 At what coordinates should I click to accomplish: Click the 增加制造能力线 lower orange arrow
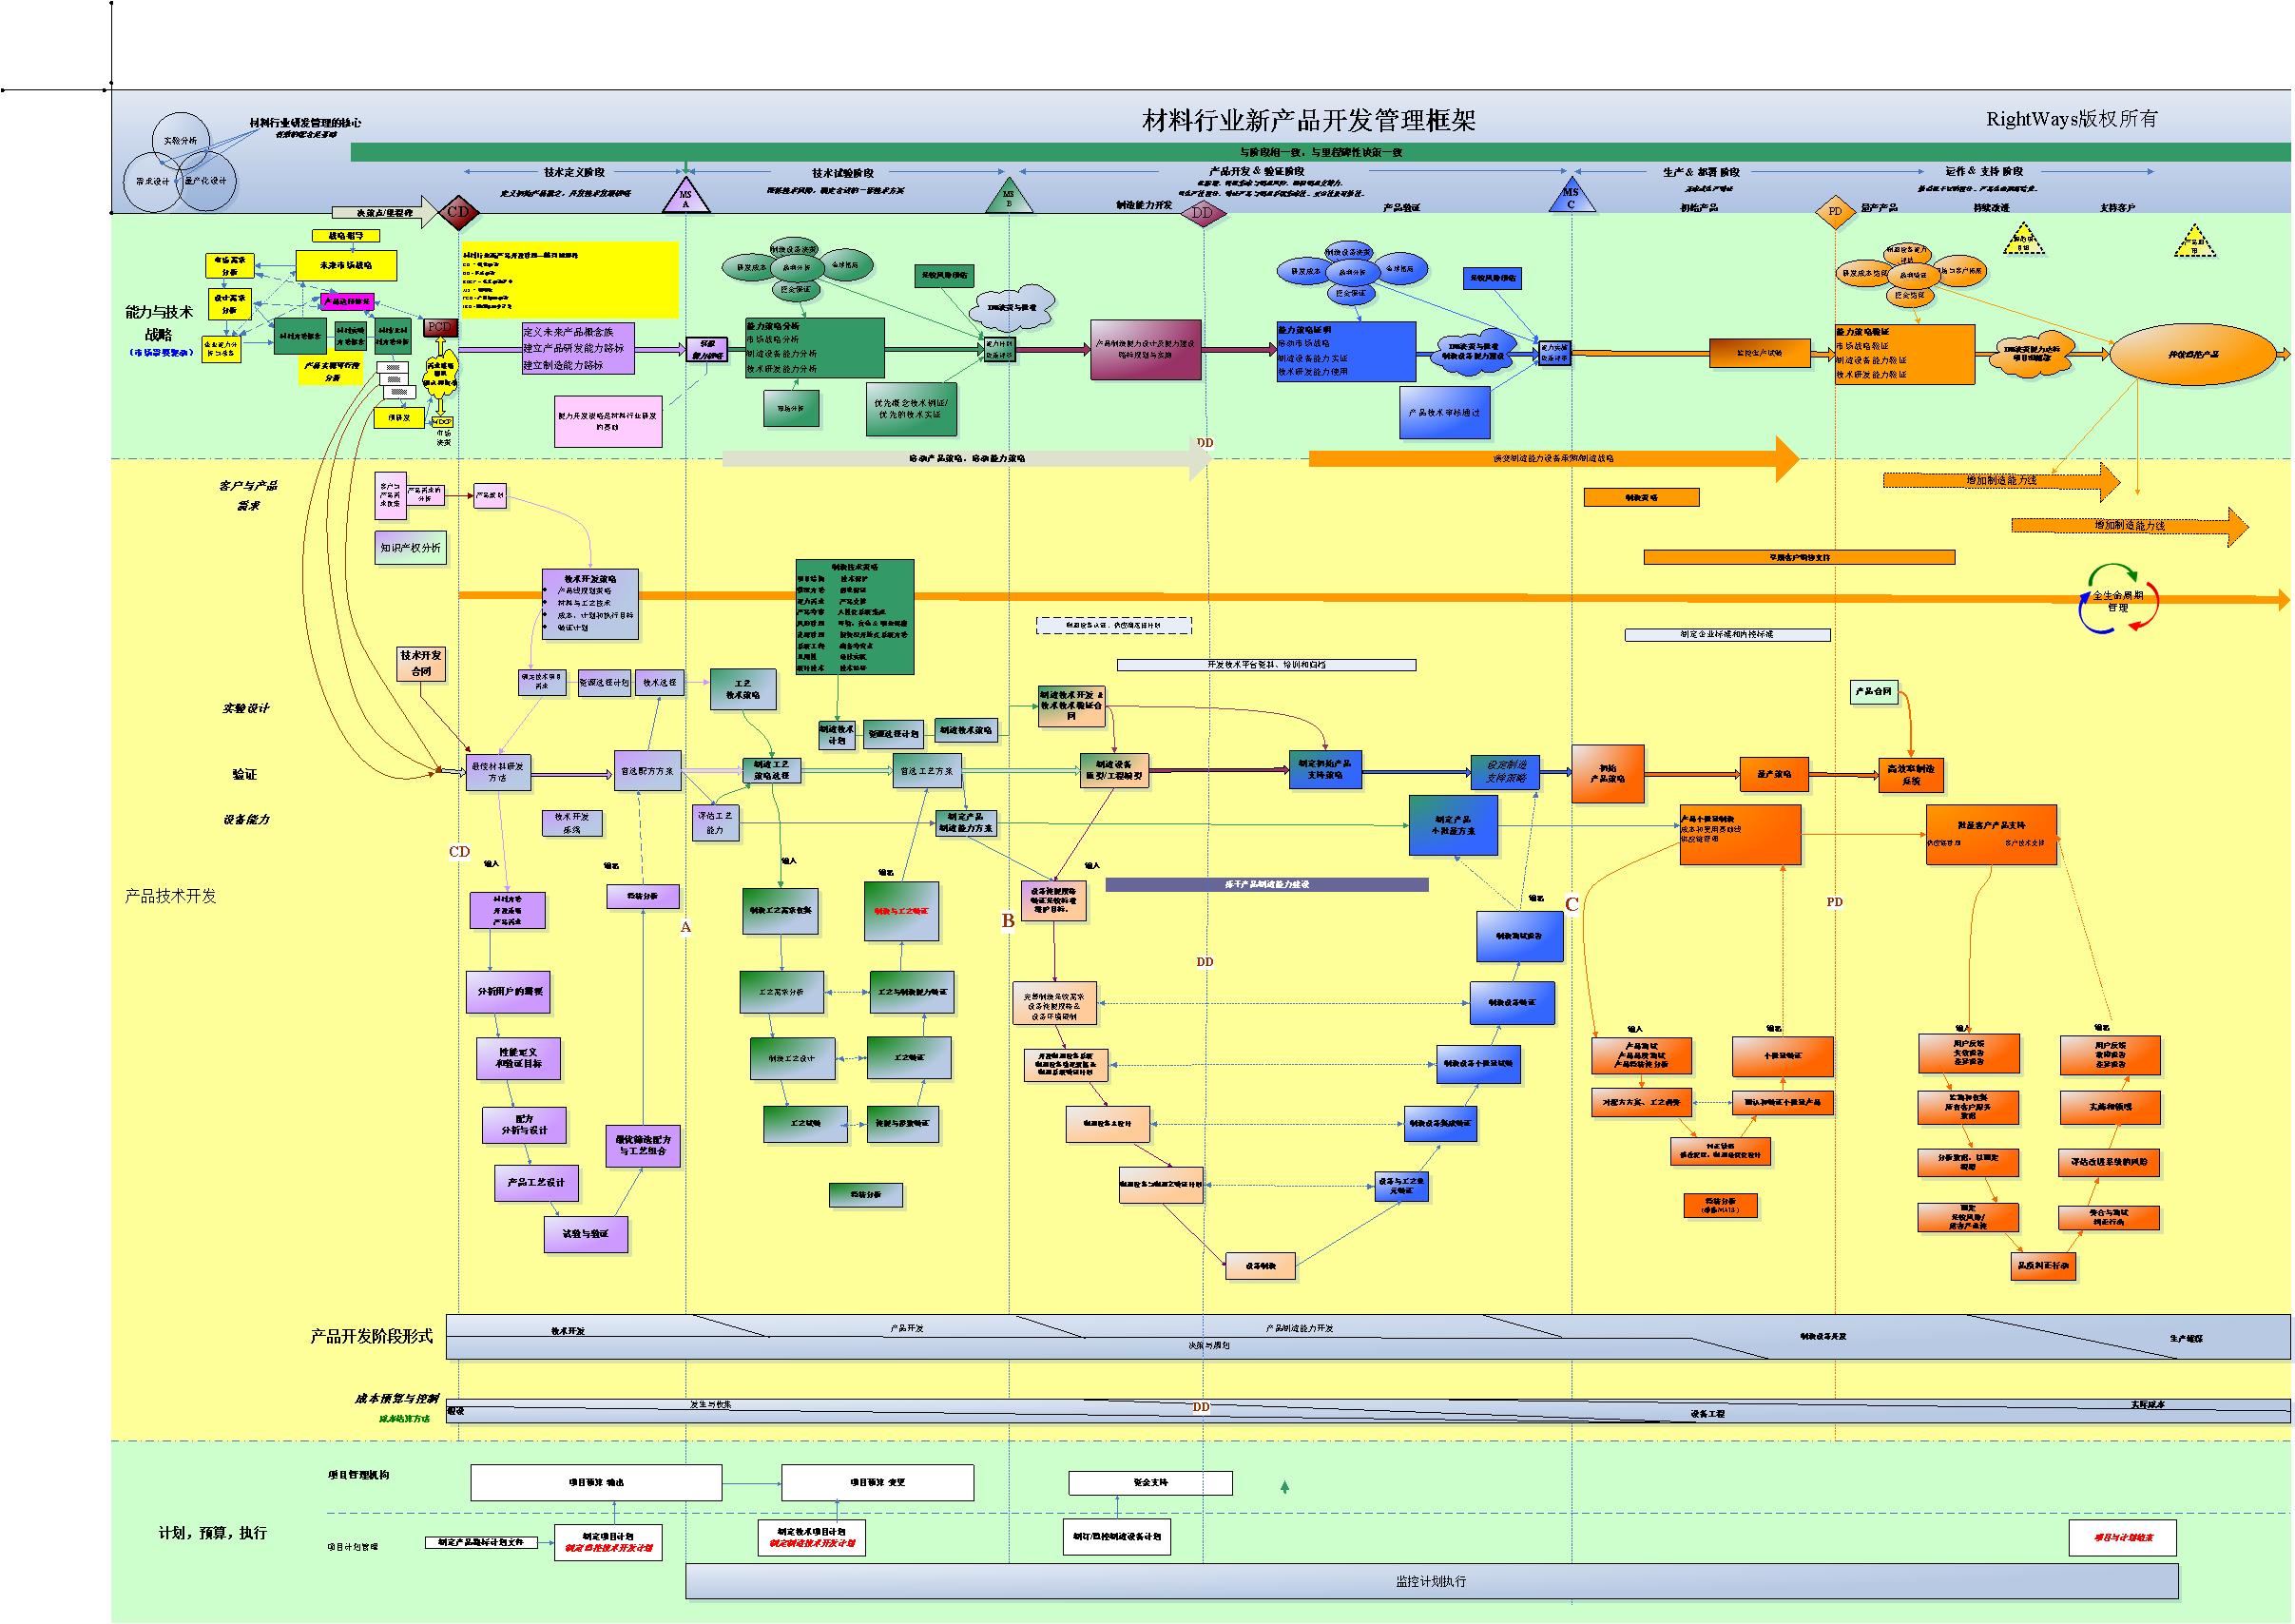pos(2128,526)
